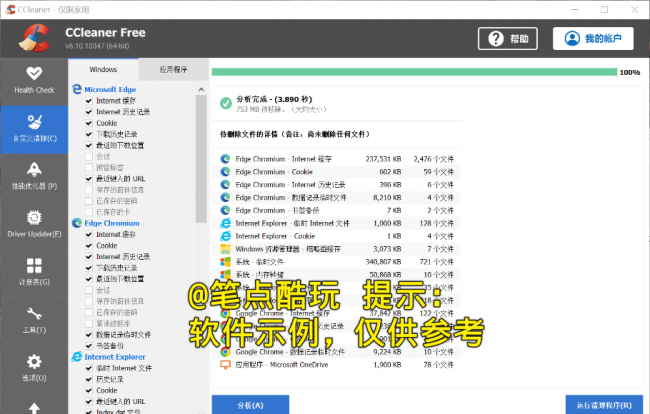This screenshot has height=414, width=650.
Task: Click the icon of Edge Chromium - Cookie result
Action: [225, 172]
